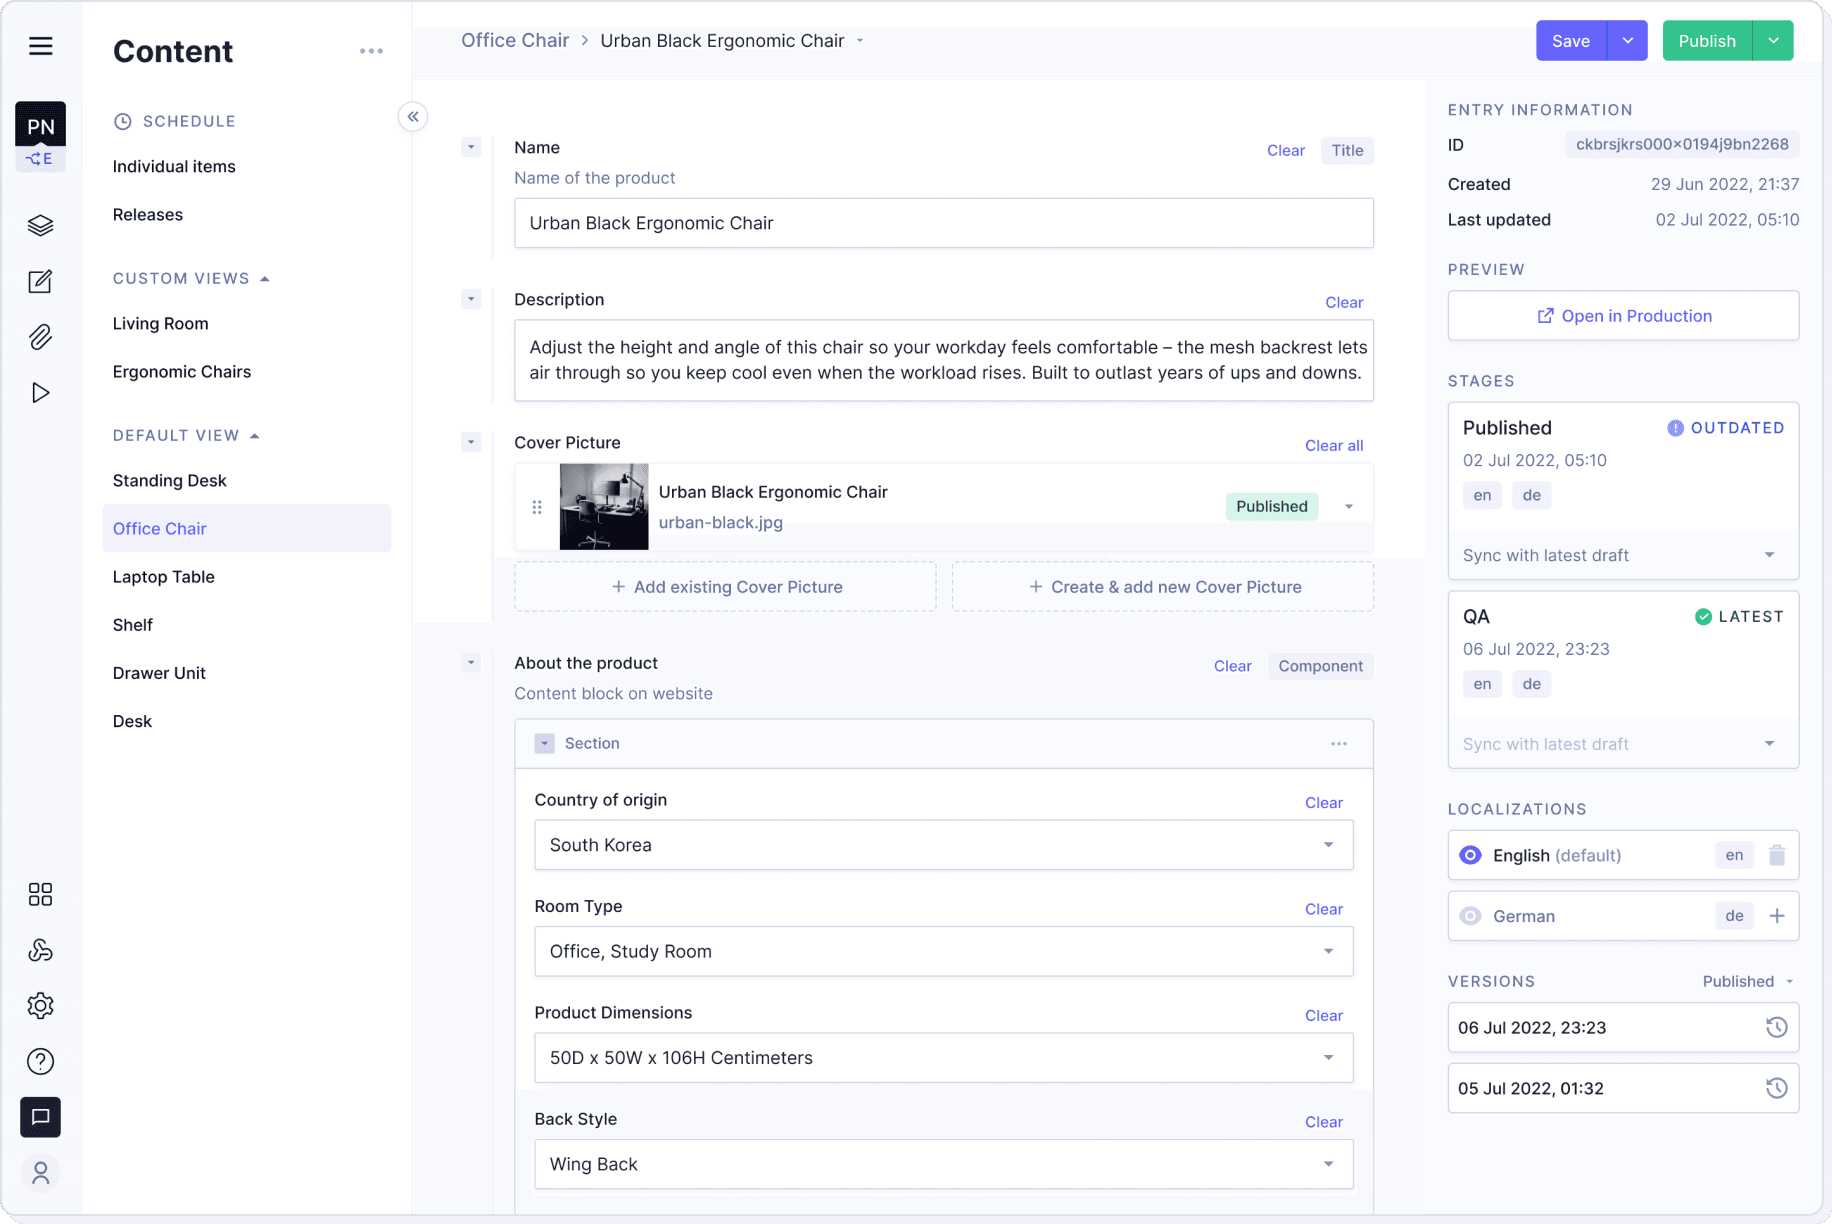Click Add existing Cover Picture
Screen dimensions: 1832x1224
click(x=725, y=587)
